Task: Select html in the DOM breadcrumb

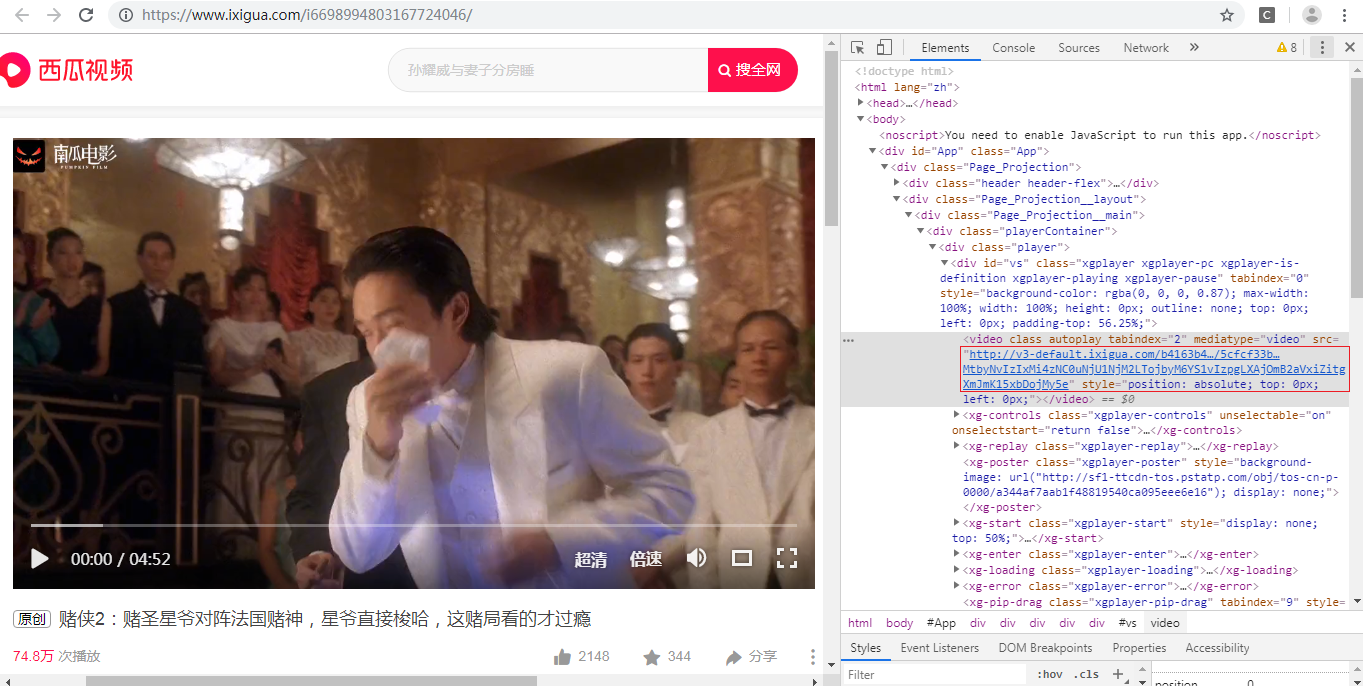Action: pos(860,623)
